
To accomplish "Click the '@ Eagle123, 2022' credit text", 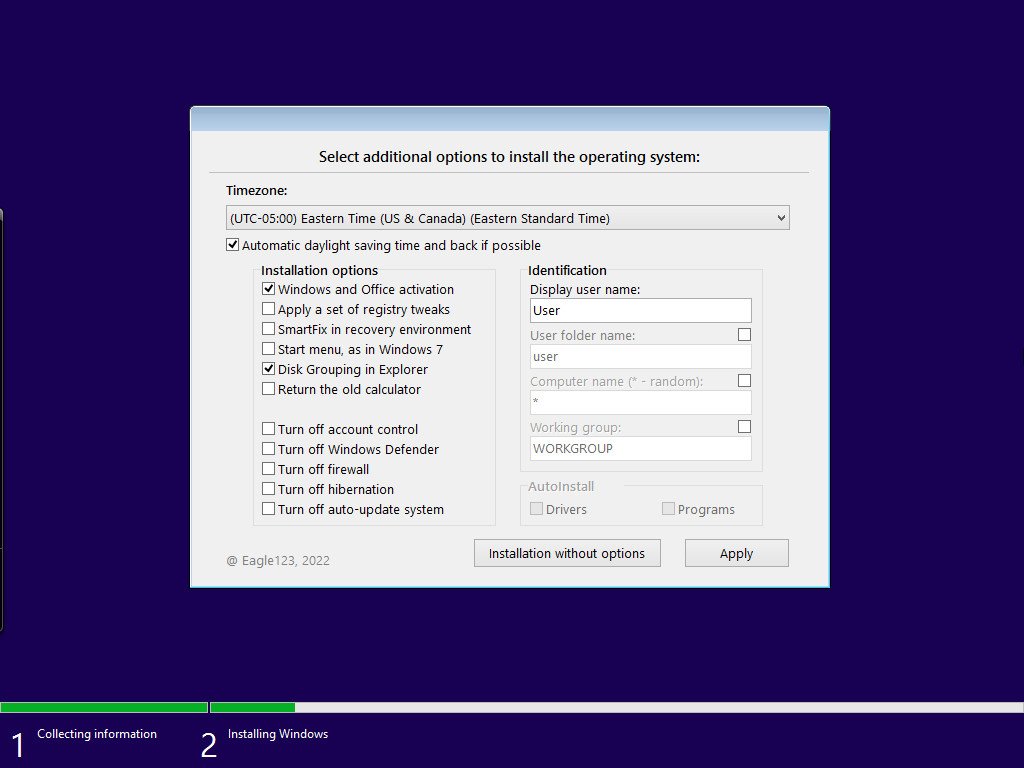I will pos(278,560).
